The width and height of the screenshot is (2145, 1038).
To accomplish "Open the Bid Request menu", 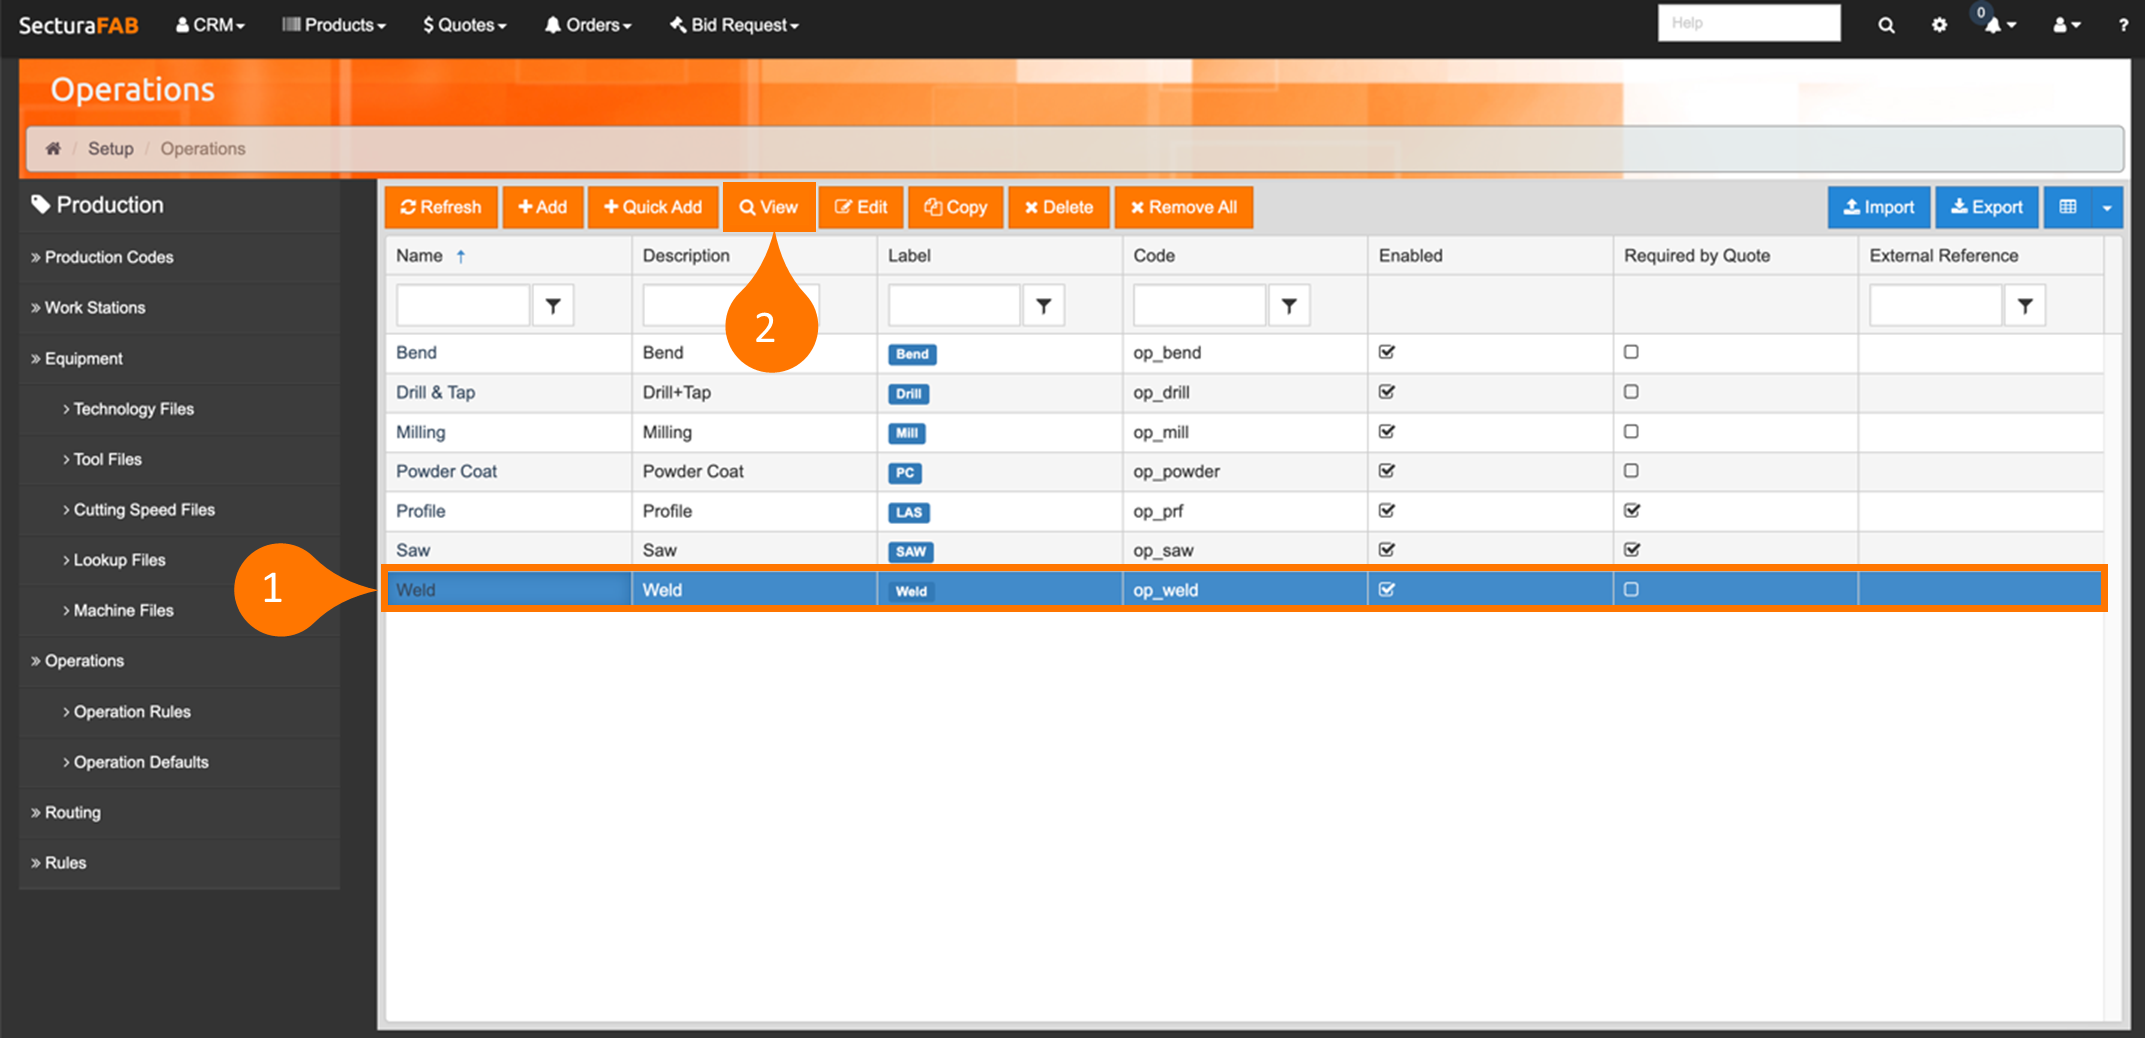I will 735,25.
